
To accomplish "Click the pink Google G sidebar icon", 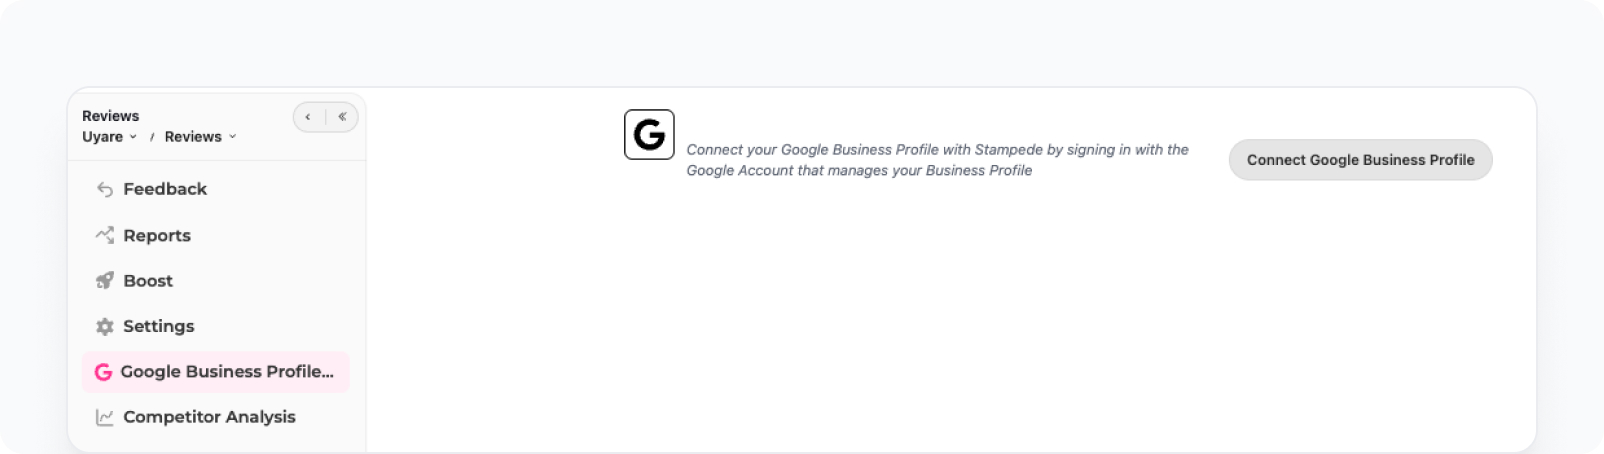I will pyautogui.click(x=103, y=372).
